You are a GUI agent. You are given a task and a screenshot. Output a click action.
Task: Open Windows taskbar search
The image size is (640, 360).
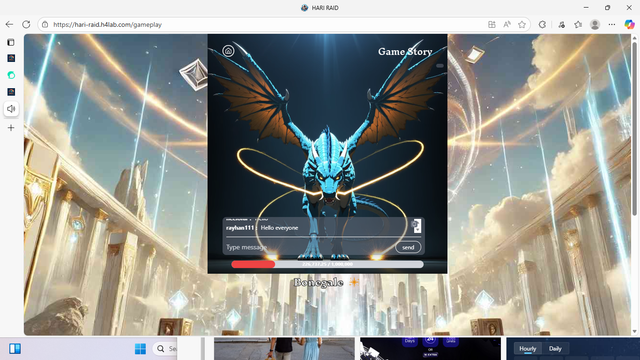165,349
